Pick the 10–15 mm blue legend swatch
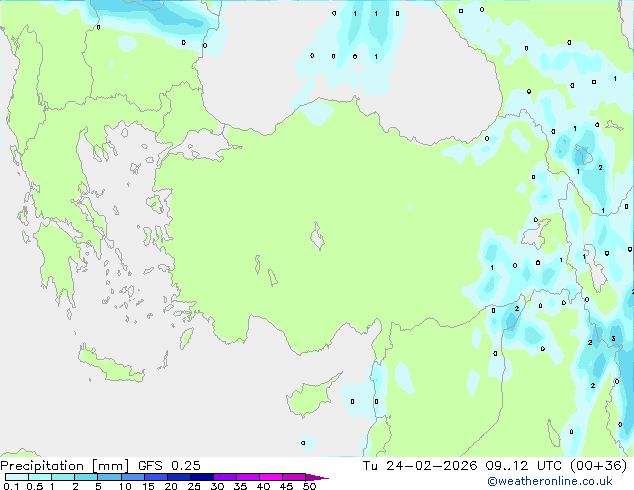This screenshot has width=634, height=490. tap(133, 477)
